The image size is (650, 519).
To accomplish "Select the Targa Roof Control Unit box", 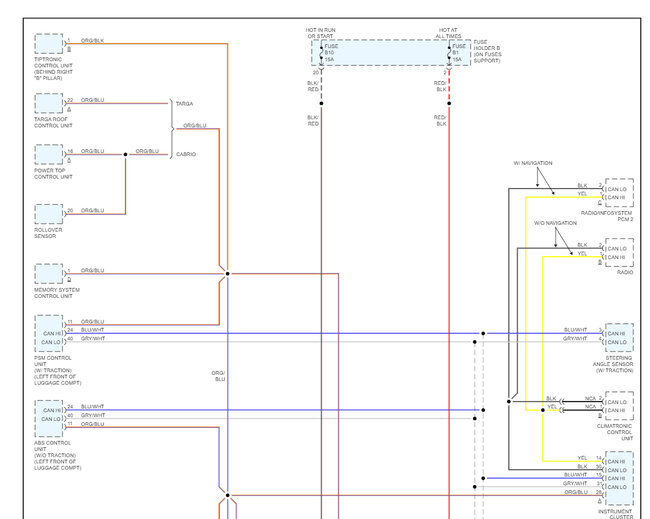I will 49,103.
